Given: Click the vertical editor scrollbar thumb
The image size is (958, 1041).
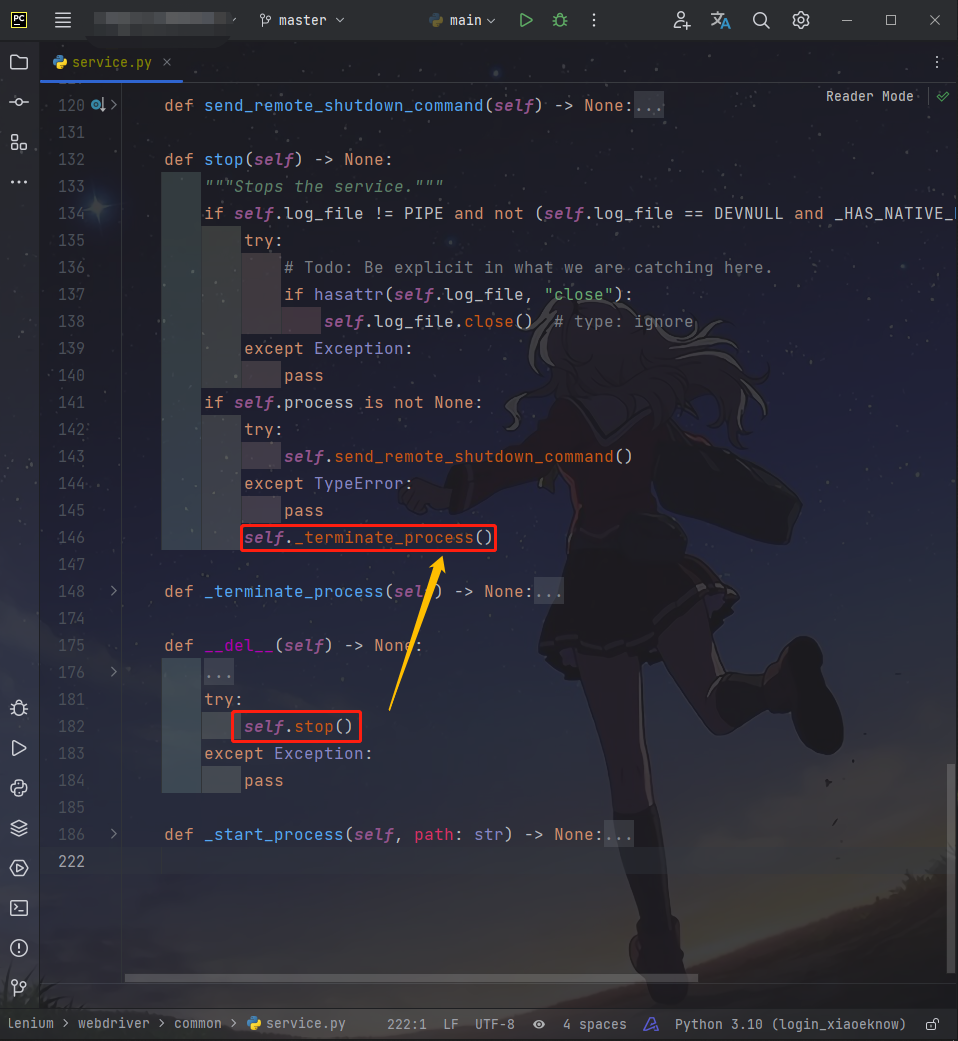Looking at the screenshot, I should tap(951, 868).
